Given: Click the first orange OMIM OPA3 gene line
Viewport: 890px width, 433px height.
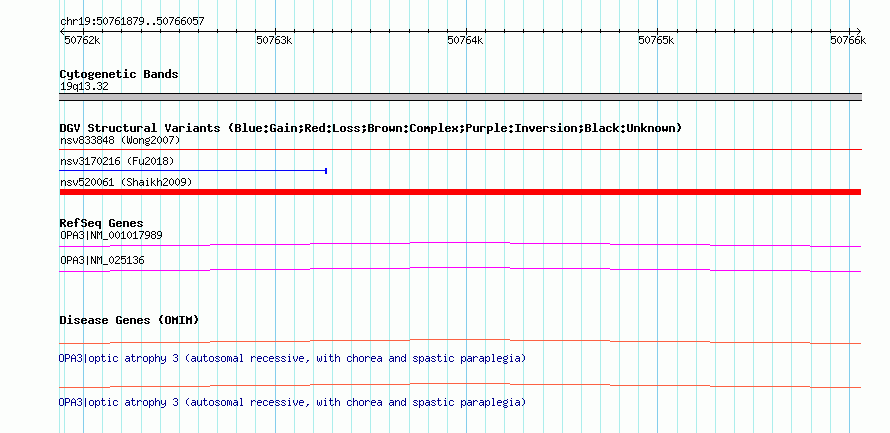Looking at the screenshot, I should [x=460, y=342].
